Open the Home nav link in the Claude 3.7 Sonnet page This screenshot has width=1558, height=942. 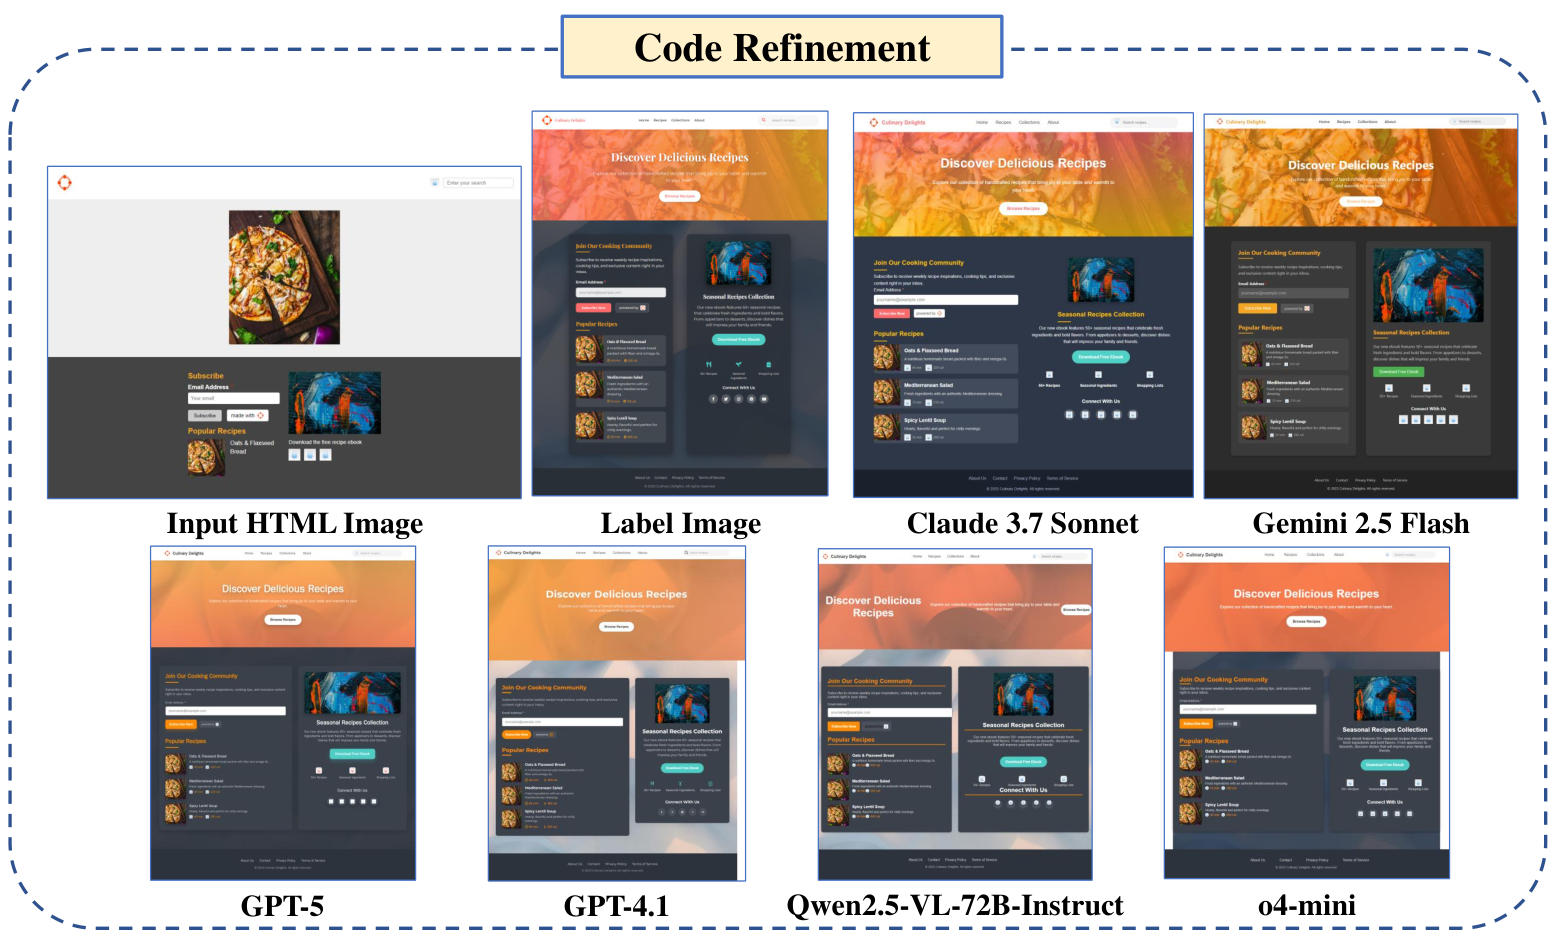click(x=982, y=122)
